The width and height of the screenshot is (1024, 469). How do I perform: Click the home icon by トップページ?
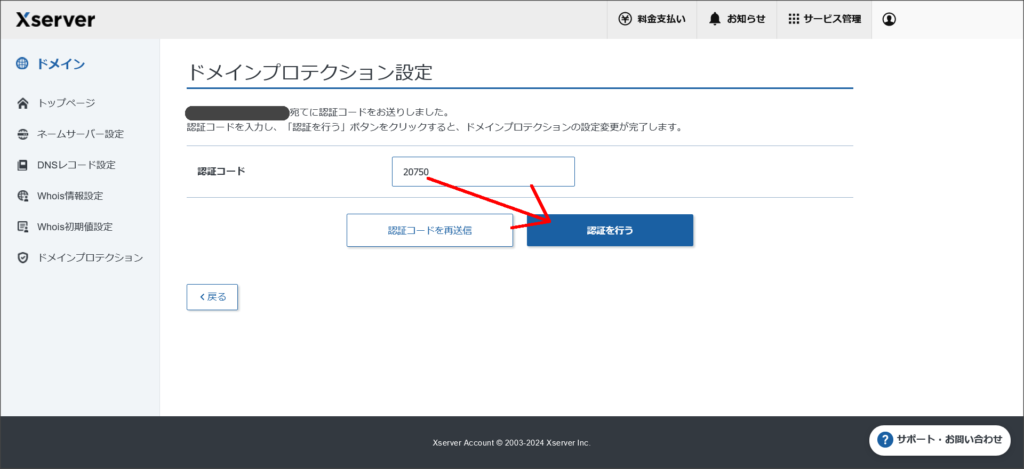click(23, 103)
